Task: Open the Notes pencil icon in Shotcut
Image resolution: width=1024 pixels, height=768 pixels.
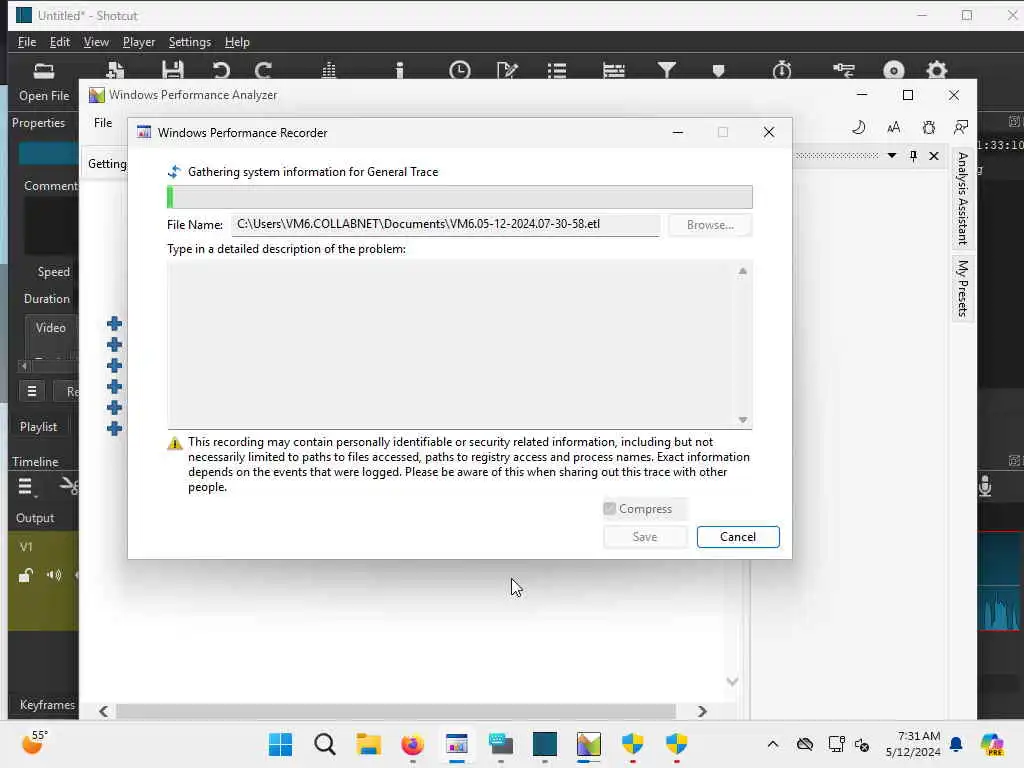Action: tap(507, 70)
